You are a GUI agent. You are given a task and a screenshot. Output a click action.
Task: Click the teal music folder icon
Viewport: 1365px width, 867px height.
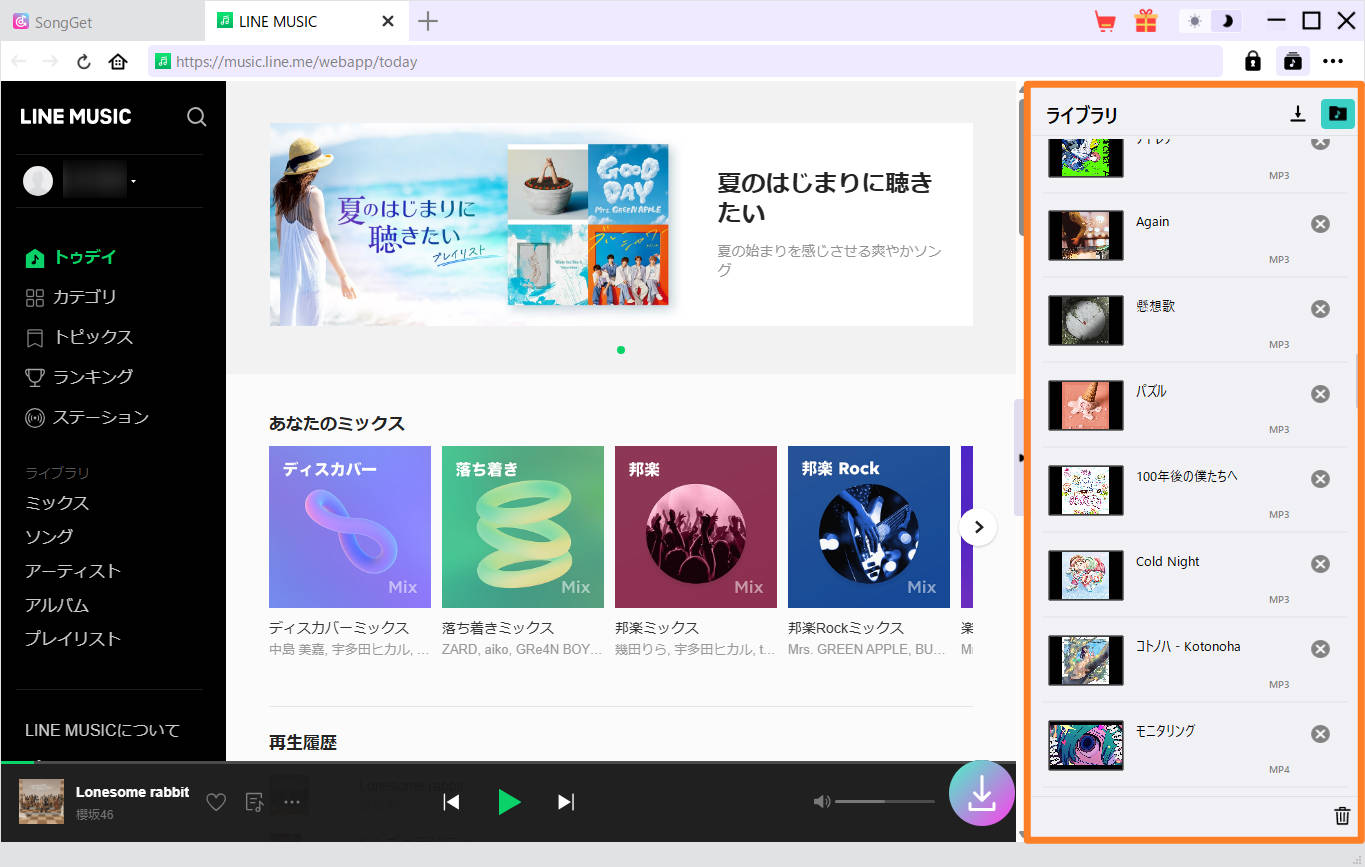1338,114
